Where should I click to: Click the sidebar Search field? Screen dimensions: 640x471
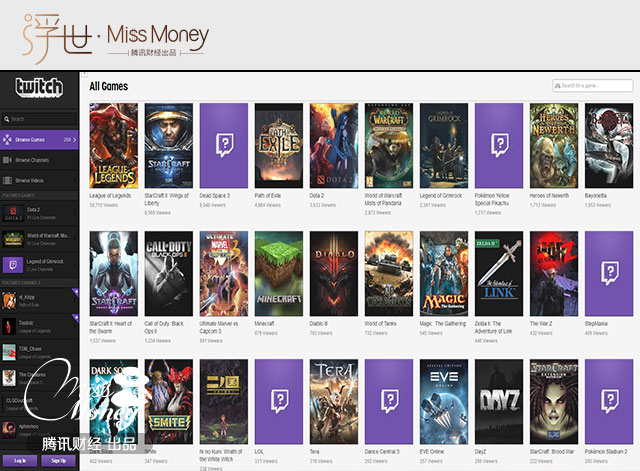(39, 119)
